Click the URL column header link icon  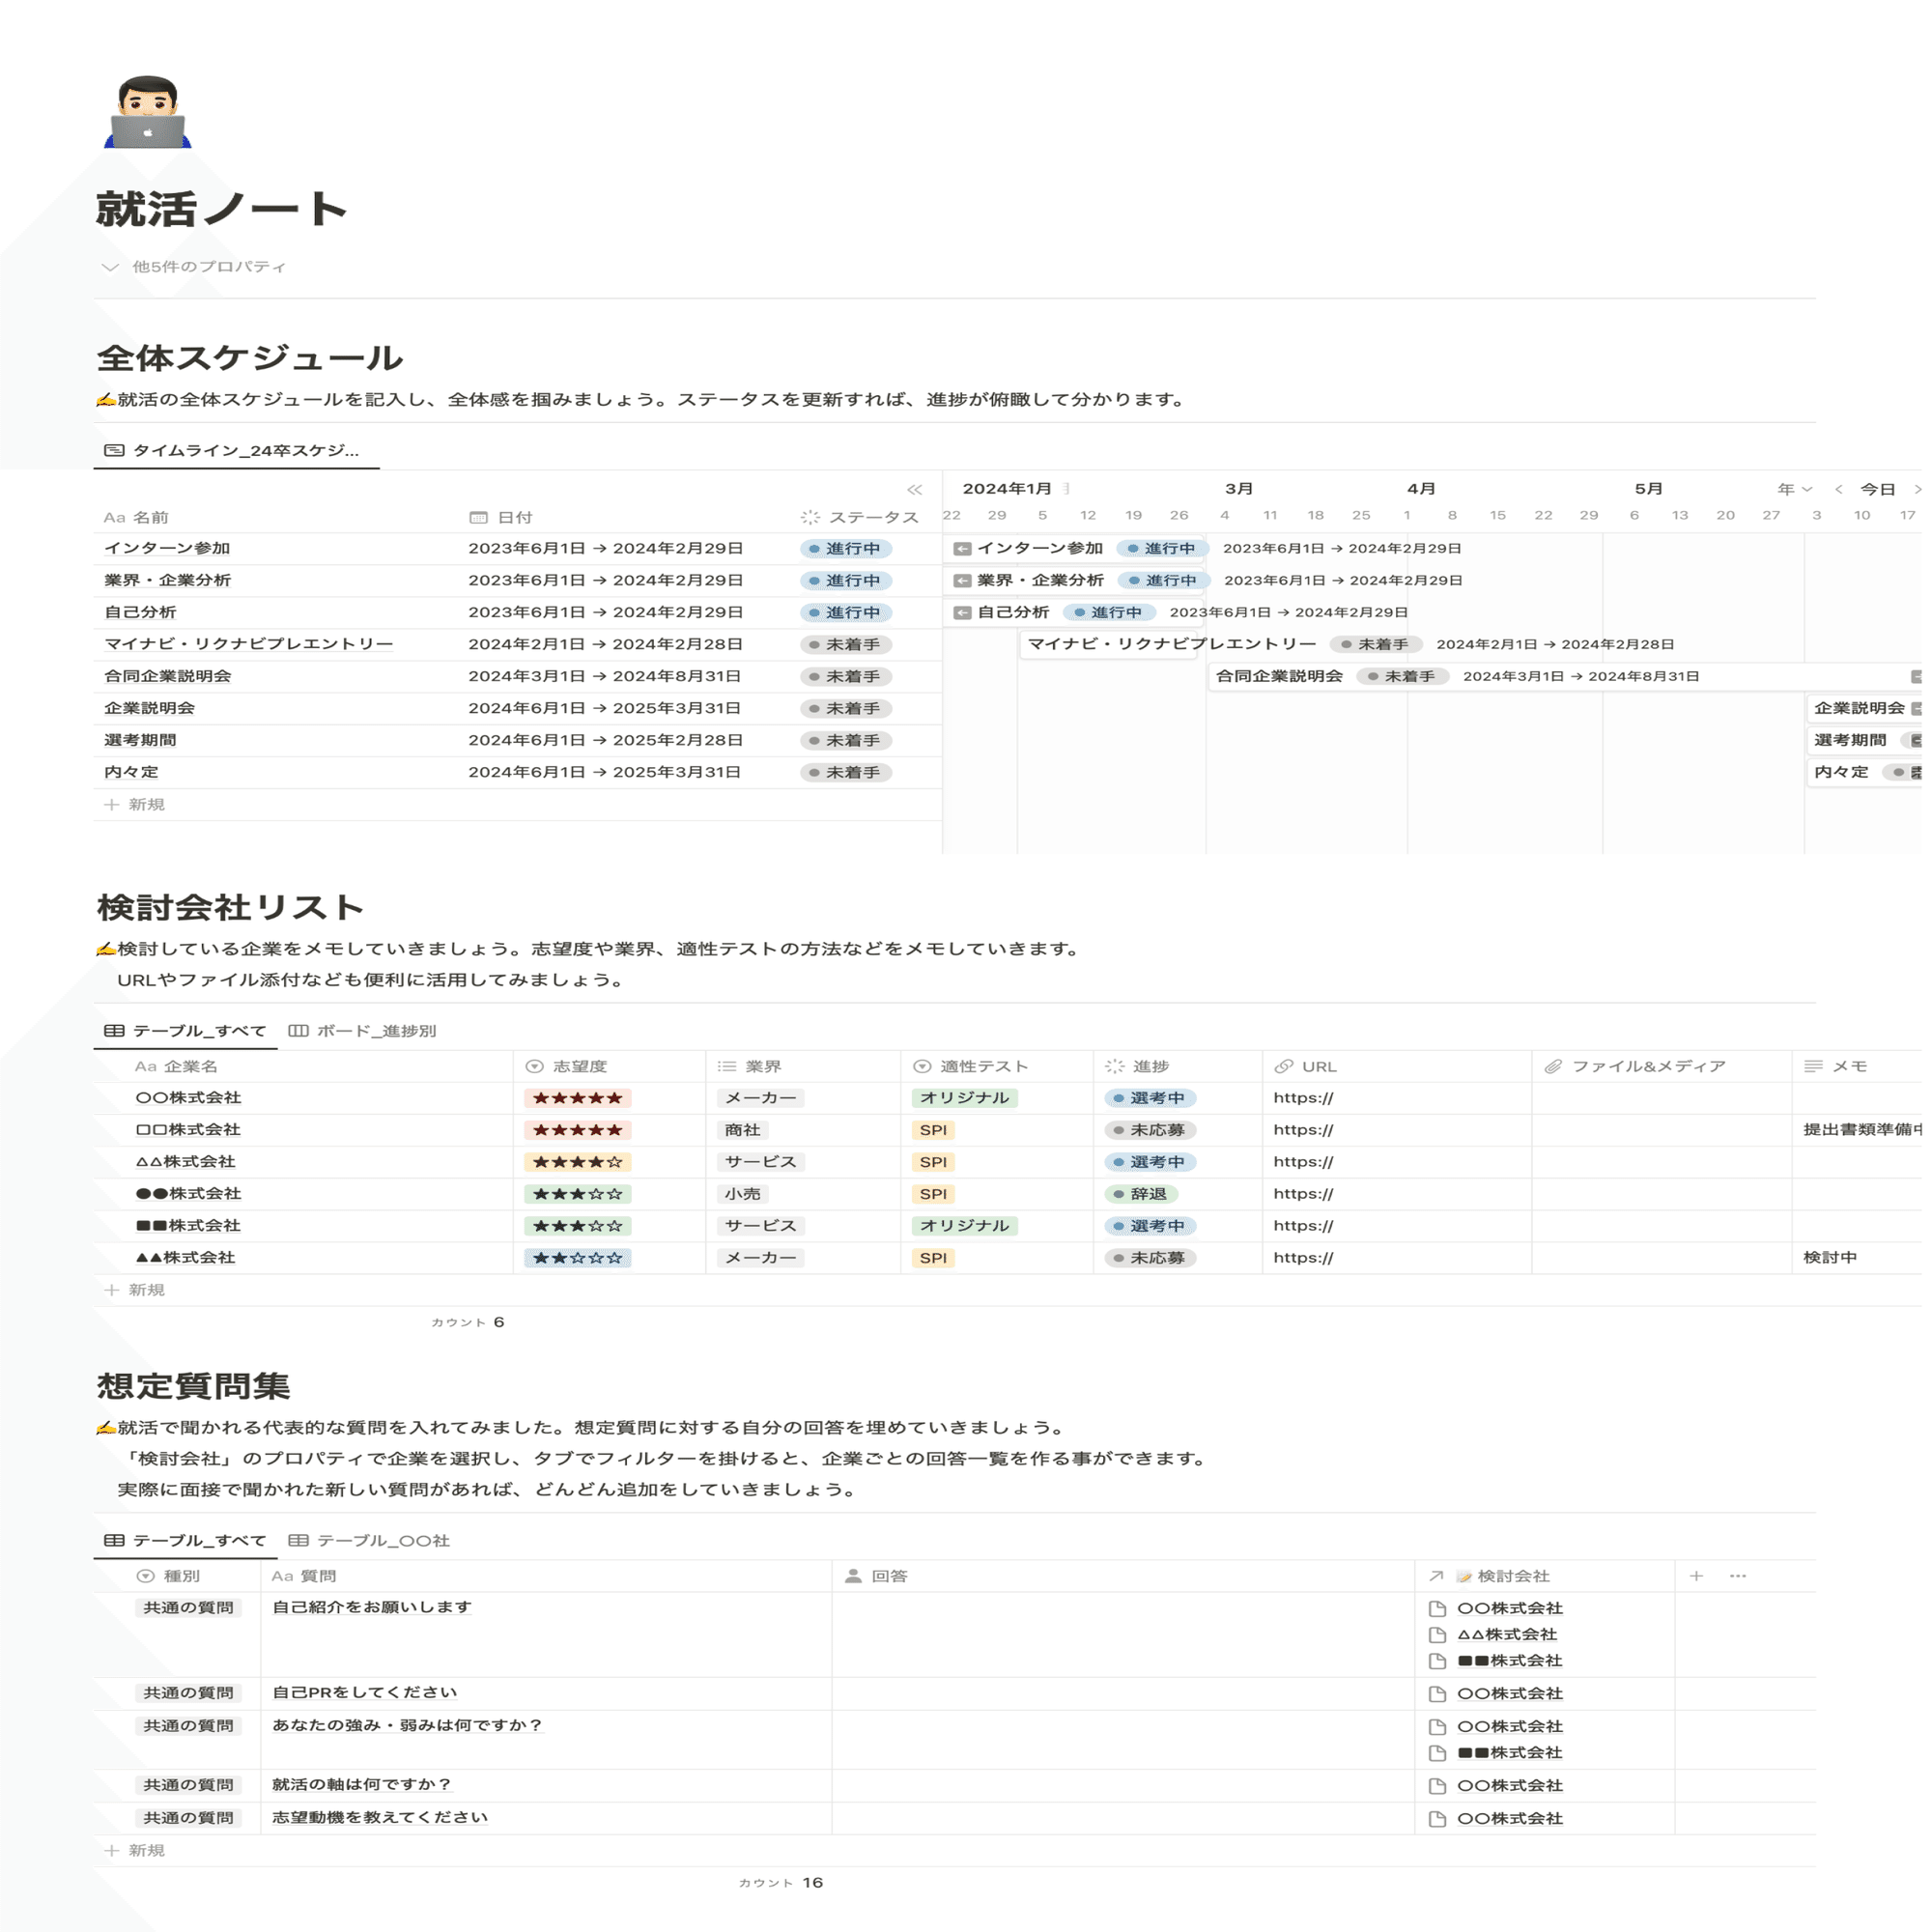(x=1284, y=1067)
